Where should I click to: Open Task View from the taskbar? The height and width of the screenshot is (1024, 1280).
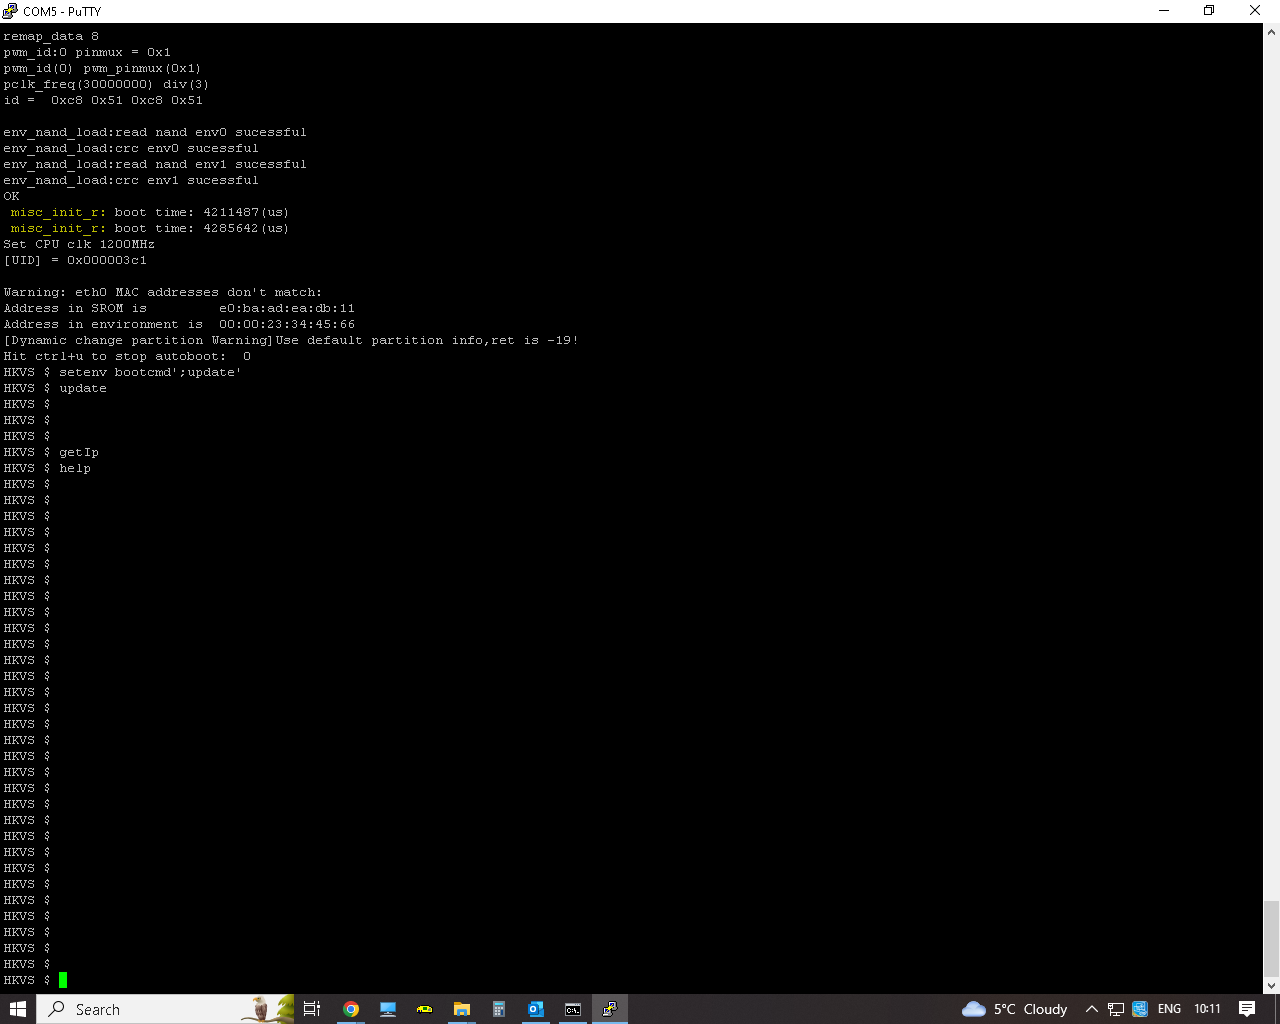pyautogui.click(x=312, y=1009)
